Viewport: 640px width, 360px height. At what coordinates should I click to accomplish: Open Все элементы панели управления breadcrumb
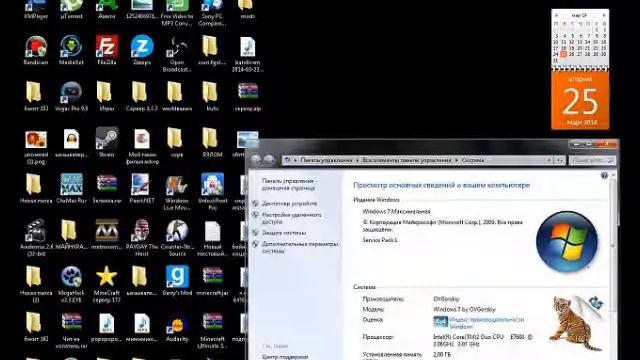(x=407, y=160)
